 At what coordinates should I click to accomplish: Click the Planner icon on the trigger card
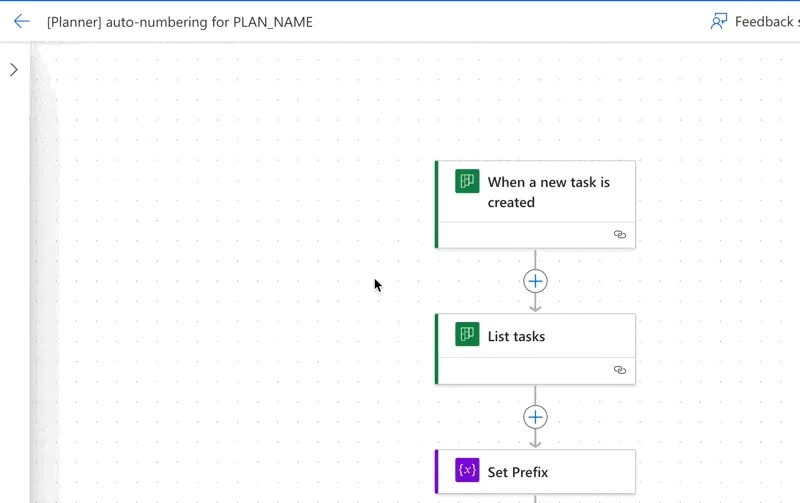(467, 181)
